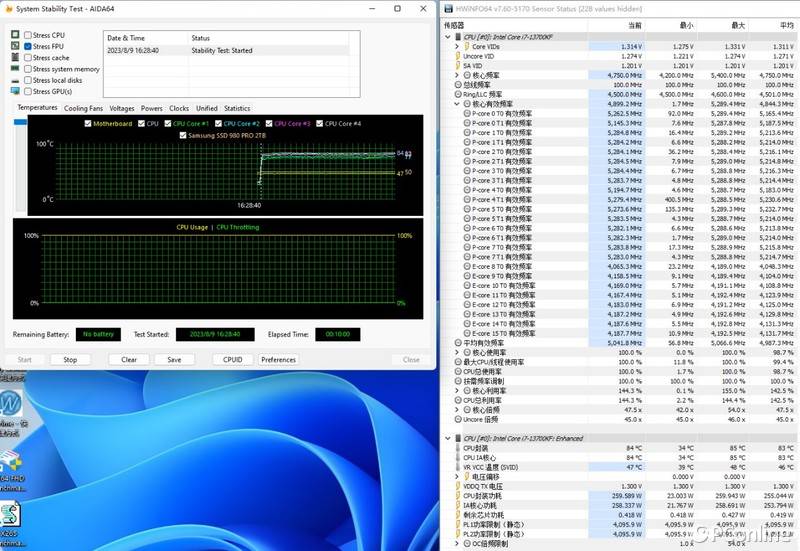This screenshot has width=800, height=551.
Task: Open the W desktop shortcut icon
Action: [10, 404]
